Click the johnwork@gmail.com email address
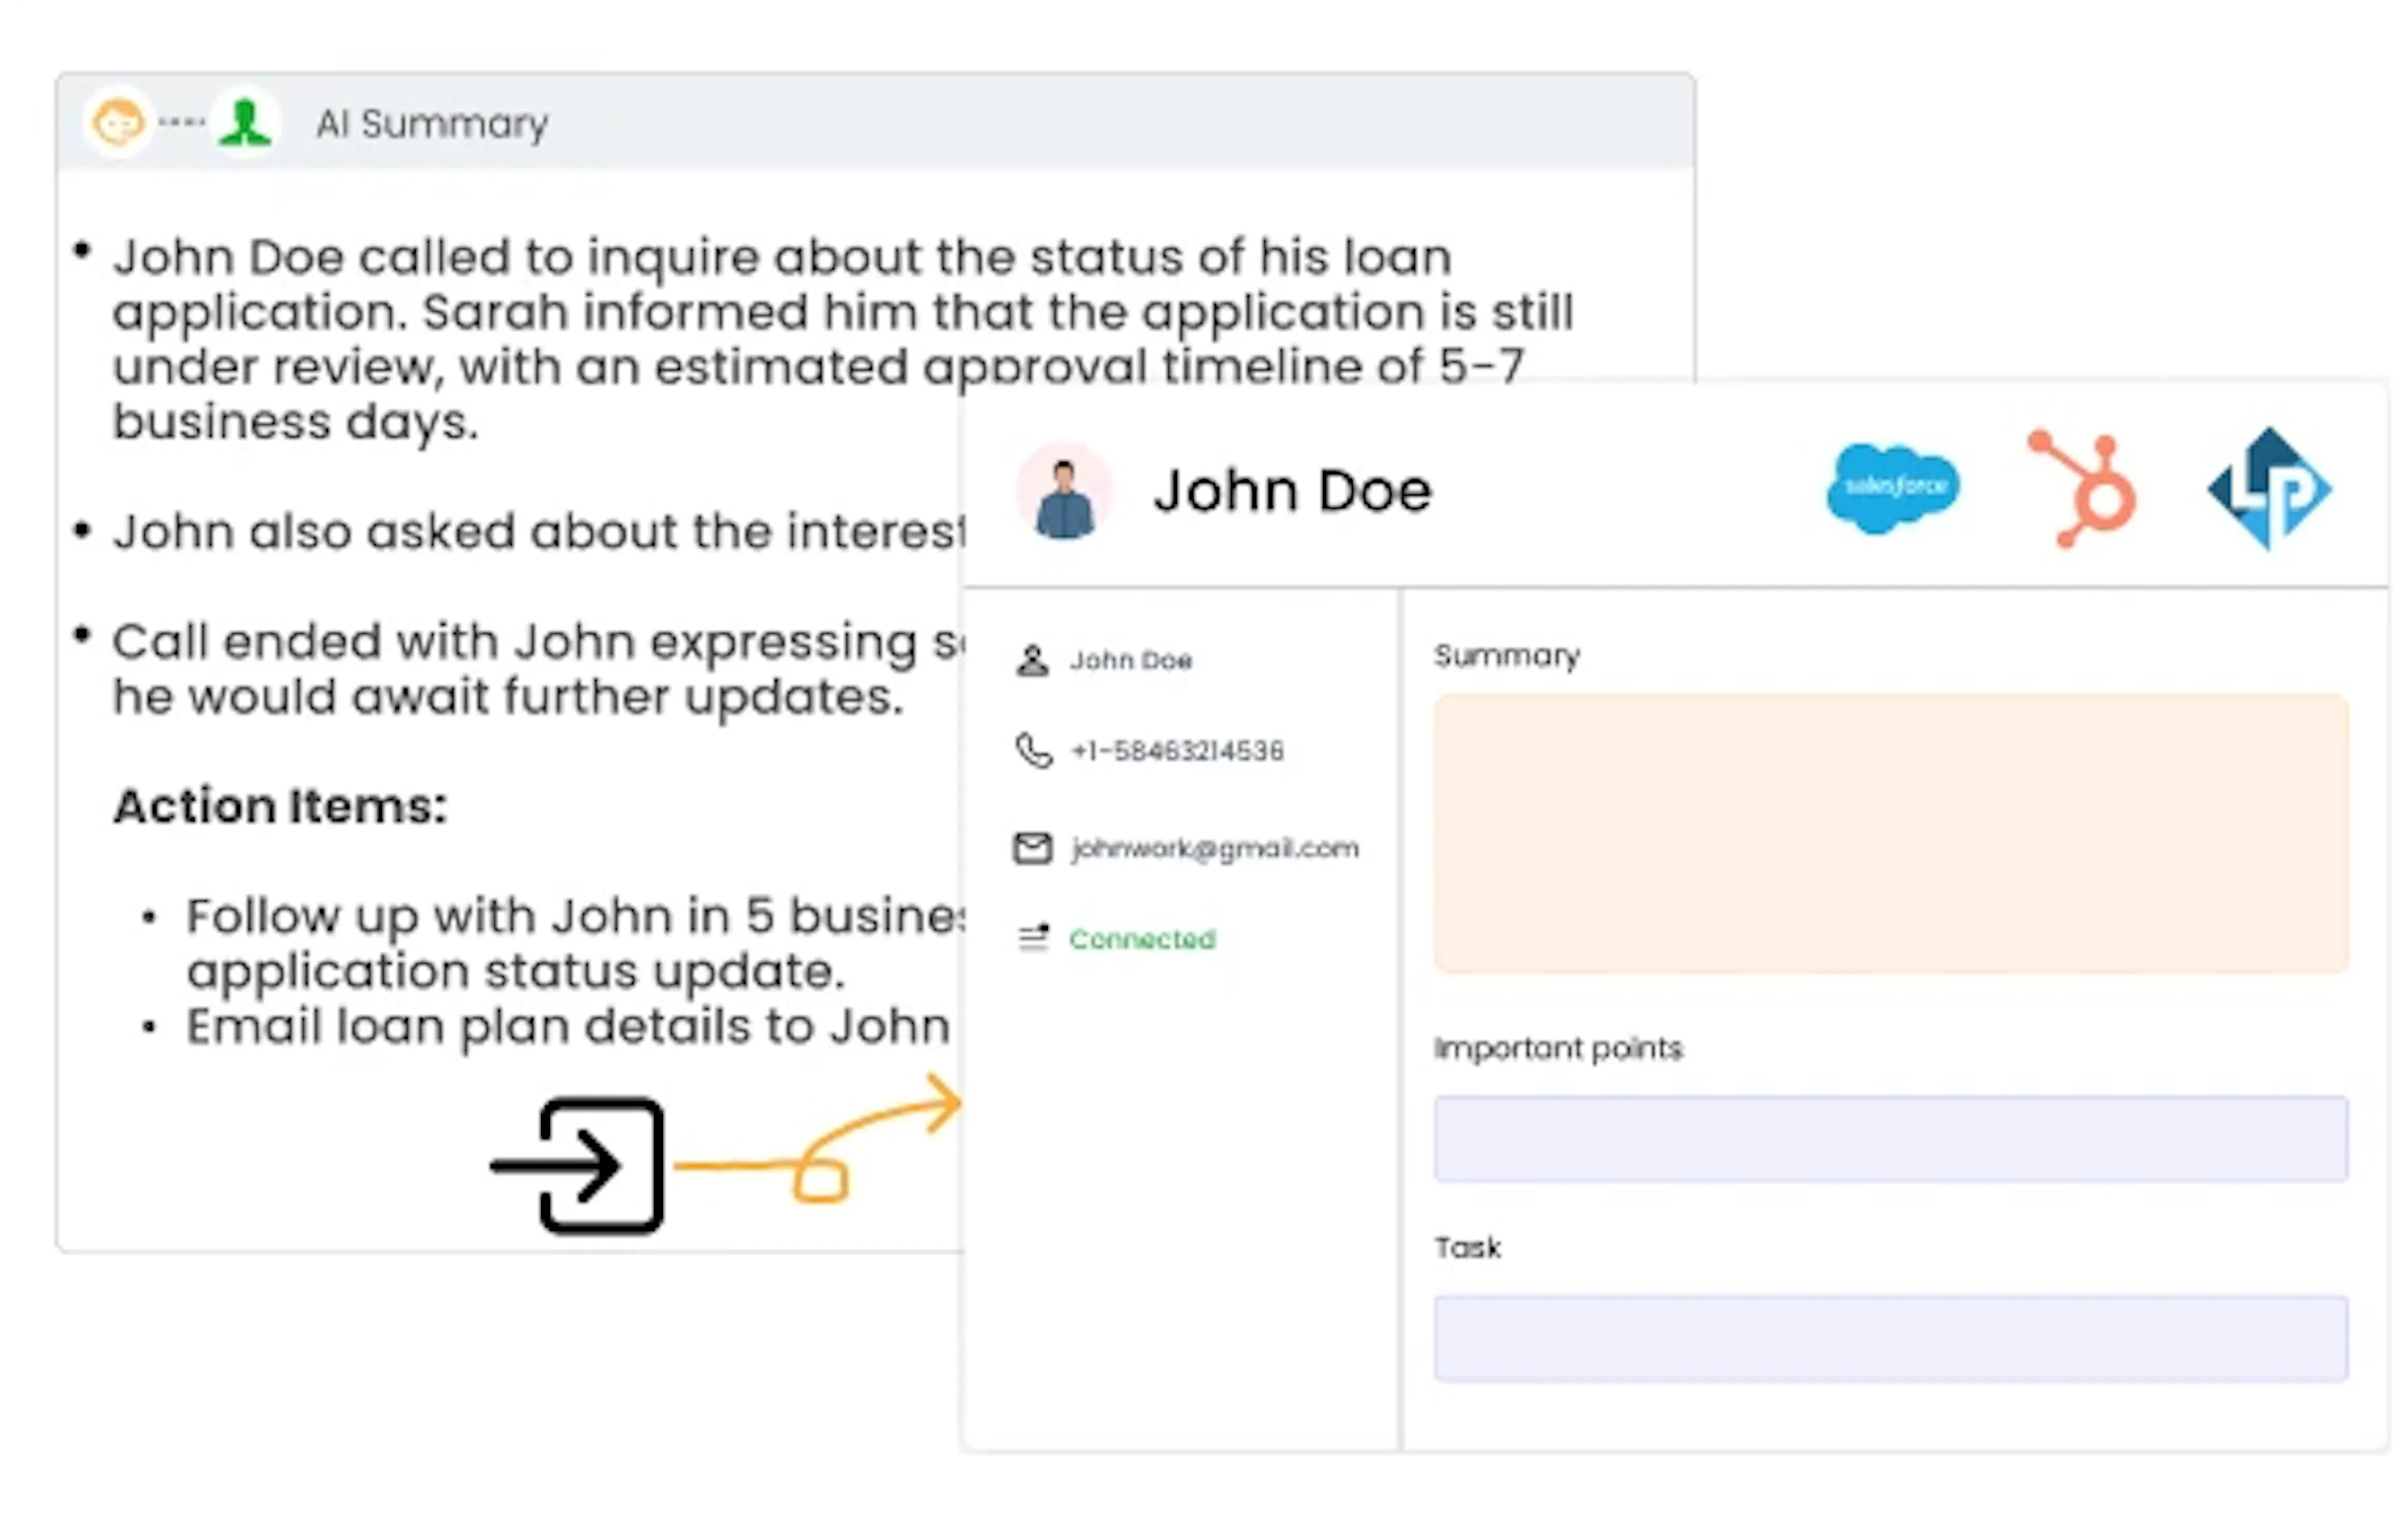This screenshot has height=1534, width=2408. pyautogui.click(x=1215, y=849)
